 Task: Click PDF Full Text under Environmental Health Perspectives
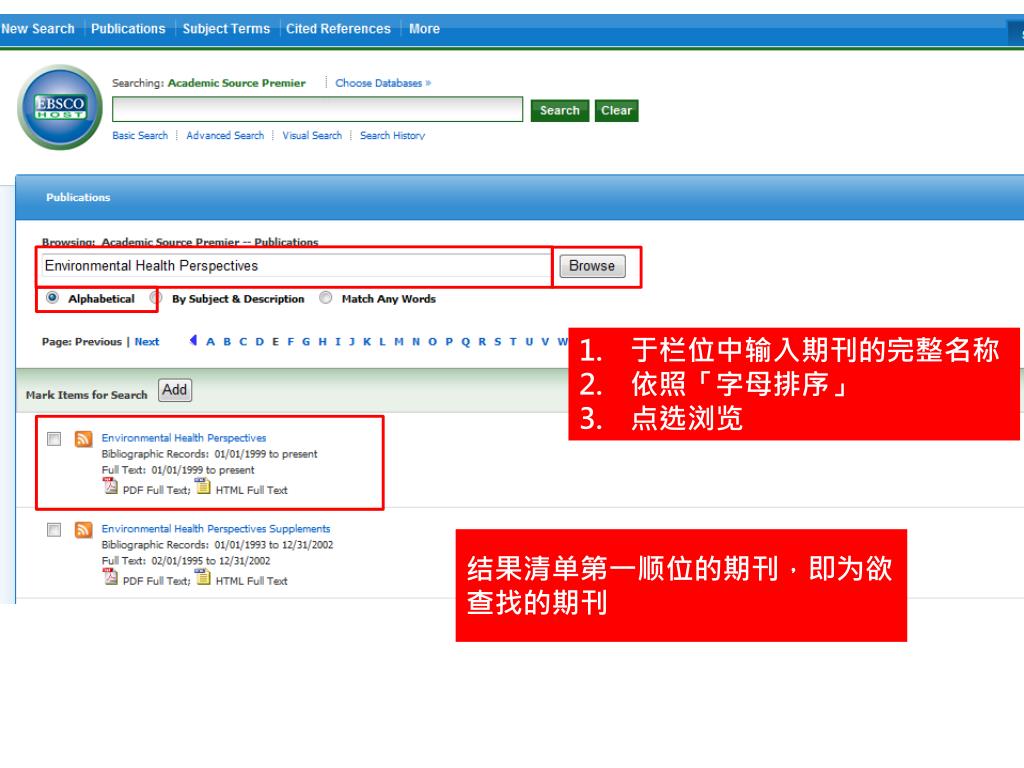click(157, 490)
